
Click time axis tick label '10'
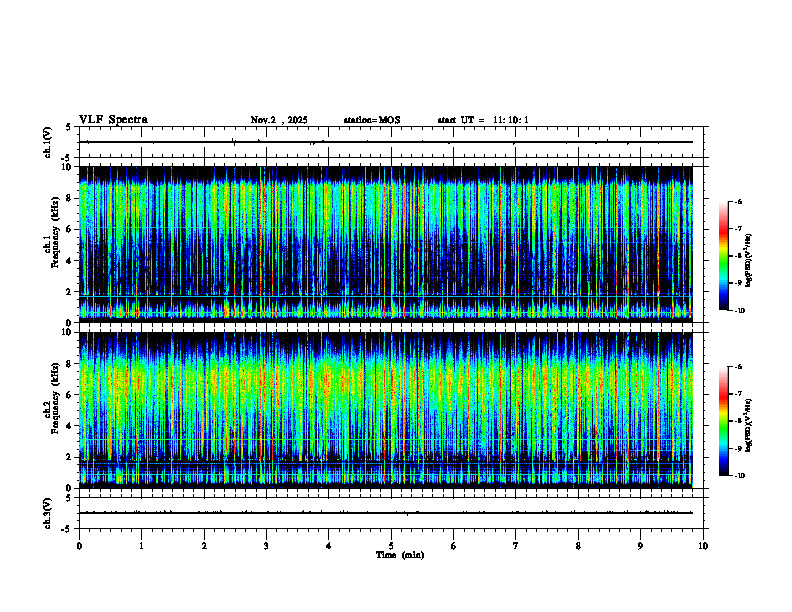[x=703, y=546]
